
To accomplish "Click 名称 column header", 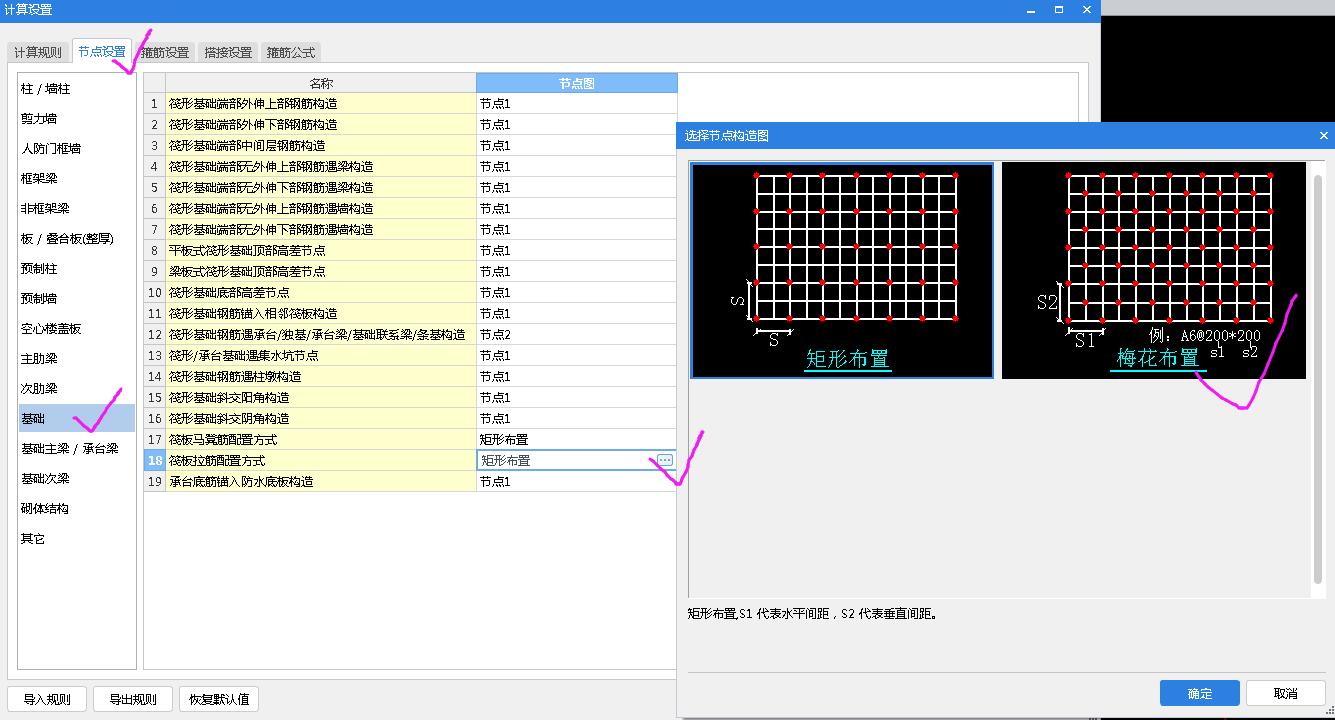I will [321, 83].
